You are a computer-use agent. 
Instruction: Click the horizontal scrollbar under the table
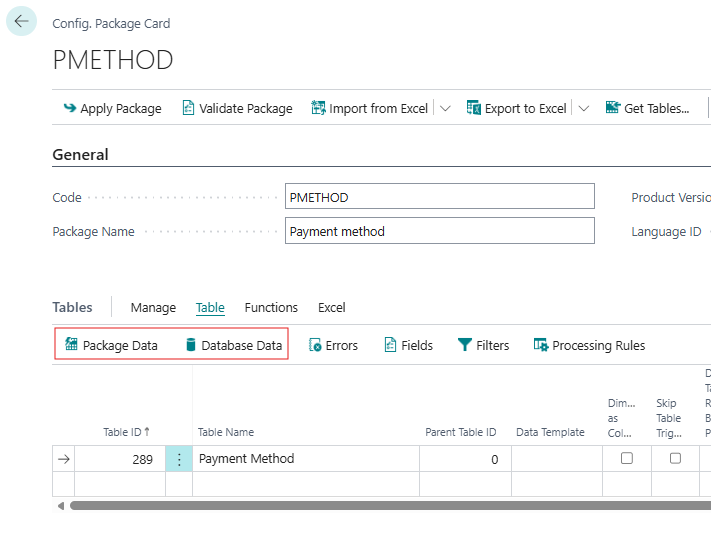[380, 506]
